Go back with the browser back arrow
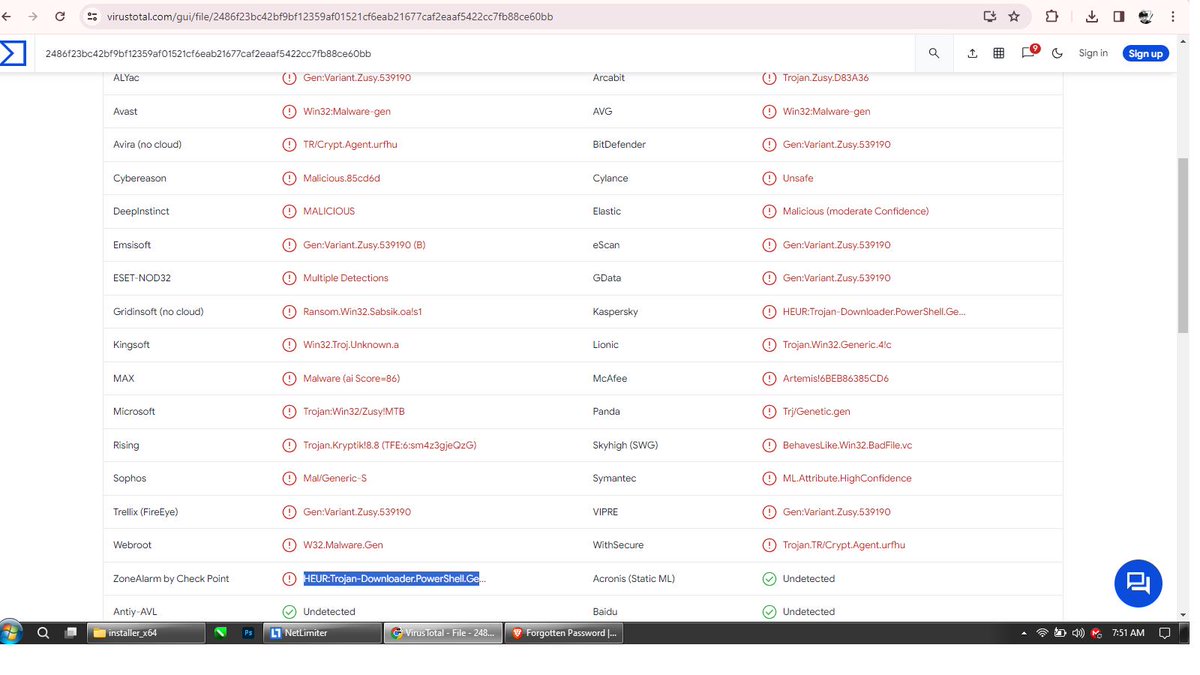Screen dimensions: 1200x675 pyautogui.click(x=8, y=17)
